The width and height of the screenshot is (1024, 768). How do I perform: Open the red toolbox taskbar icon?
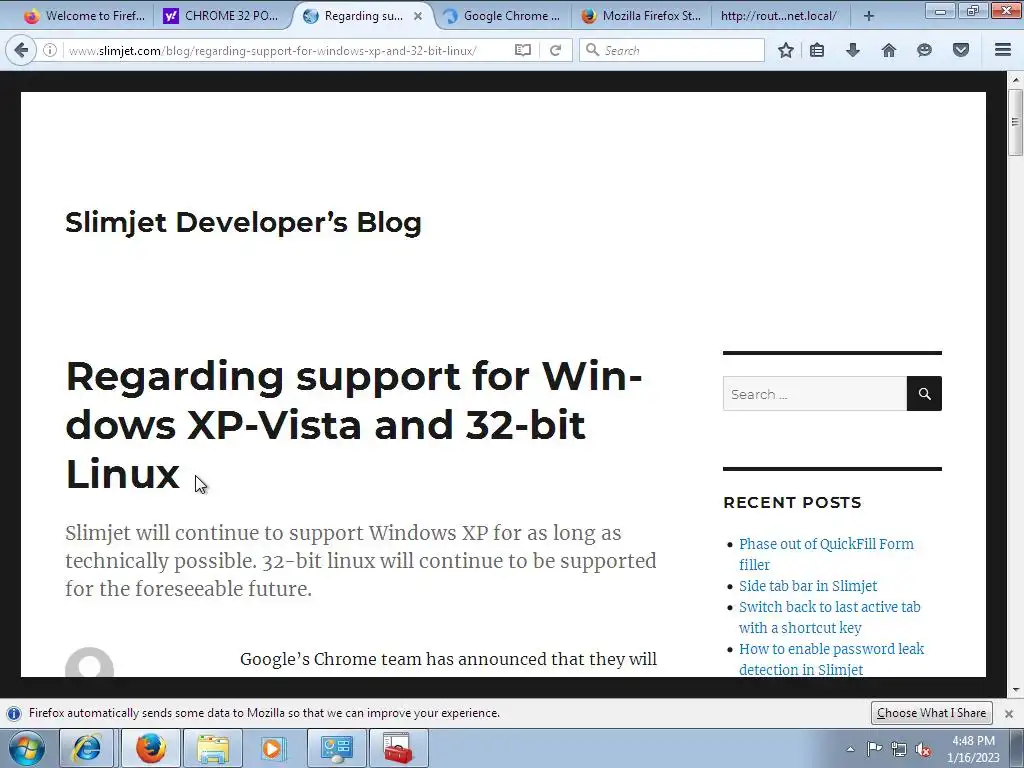coord(398,748)
